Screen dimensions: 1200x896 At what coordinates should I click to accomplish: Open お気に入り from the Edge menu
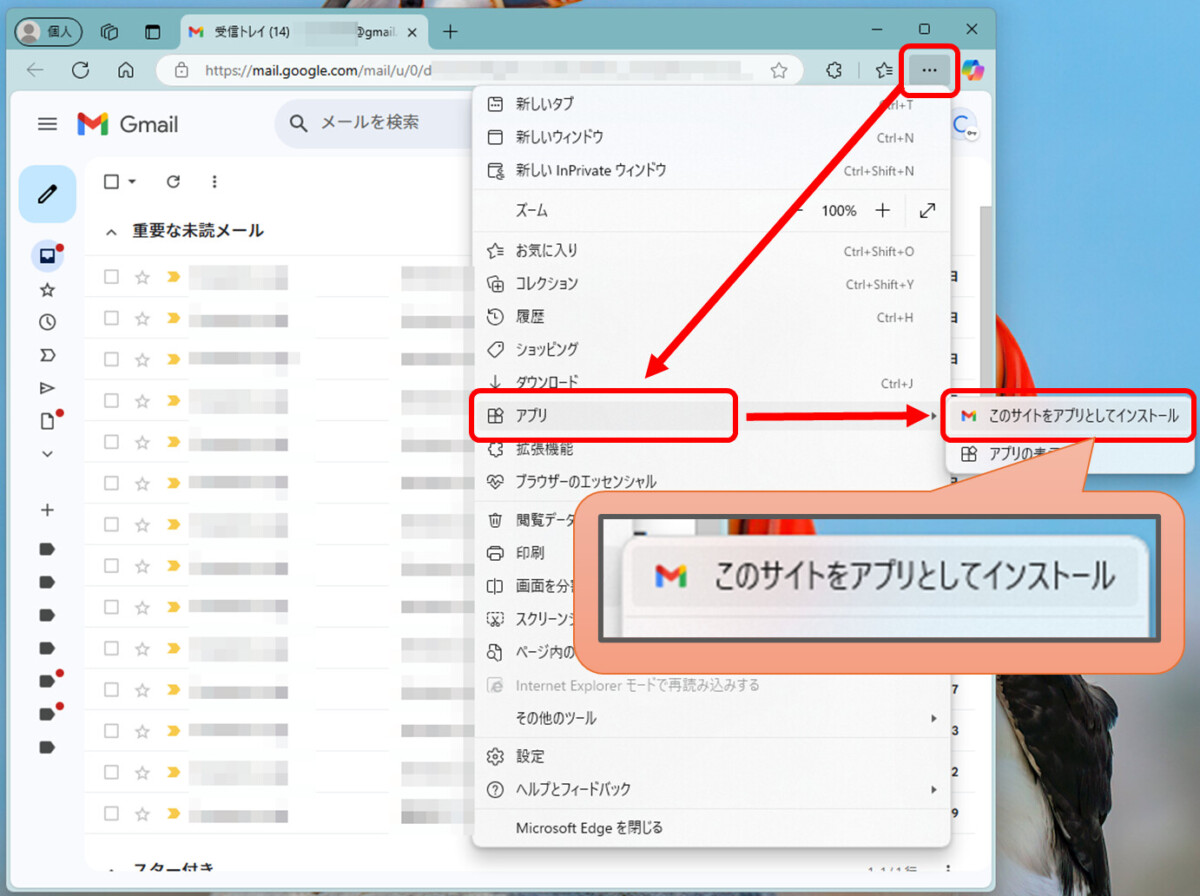tap(711, 251)
